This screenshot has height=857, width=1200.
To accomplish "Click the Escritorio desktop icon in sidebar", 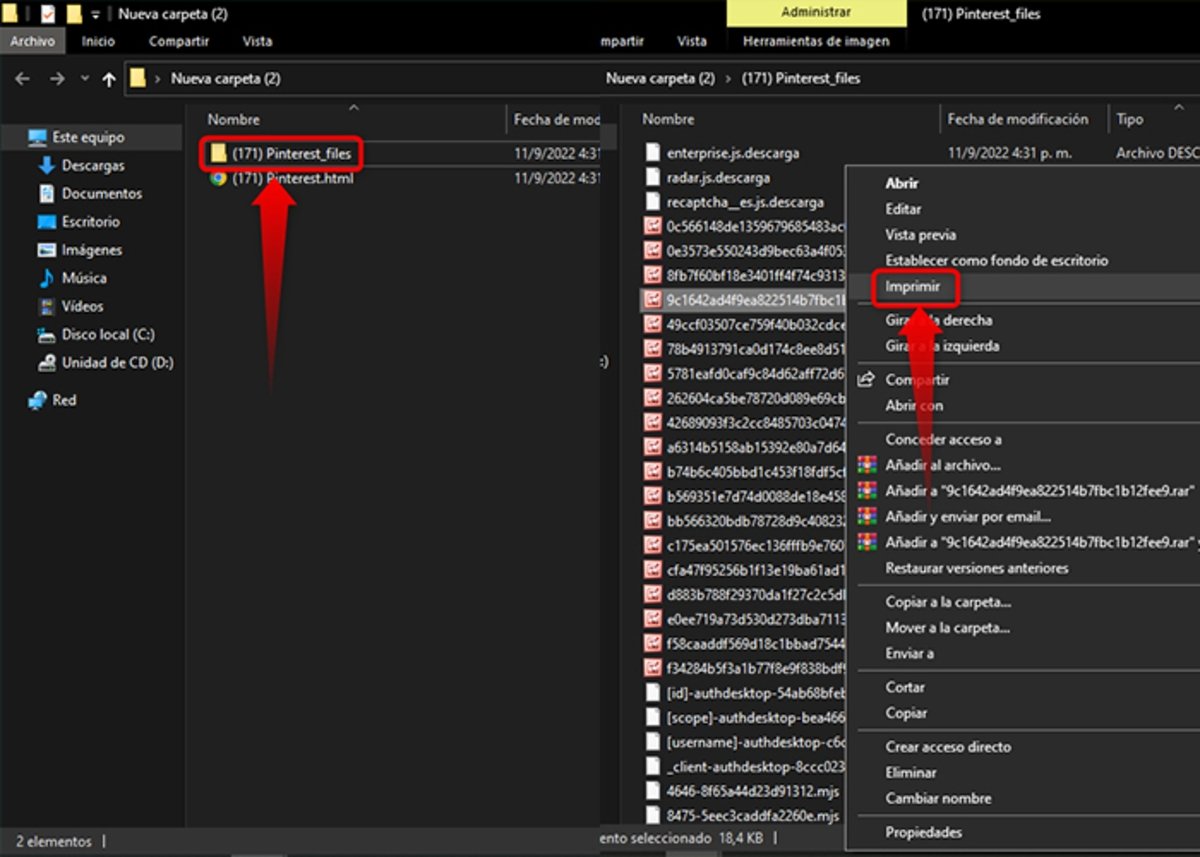I will 46,221.
